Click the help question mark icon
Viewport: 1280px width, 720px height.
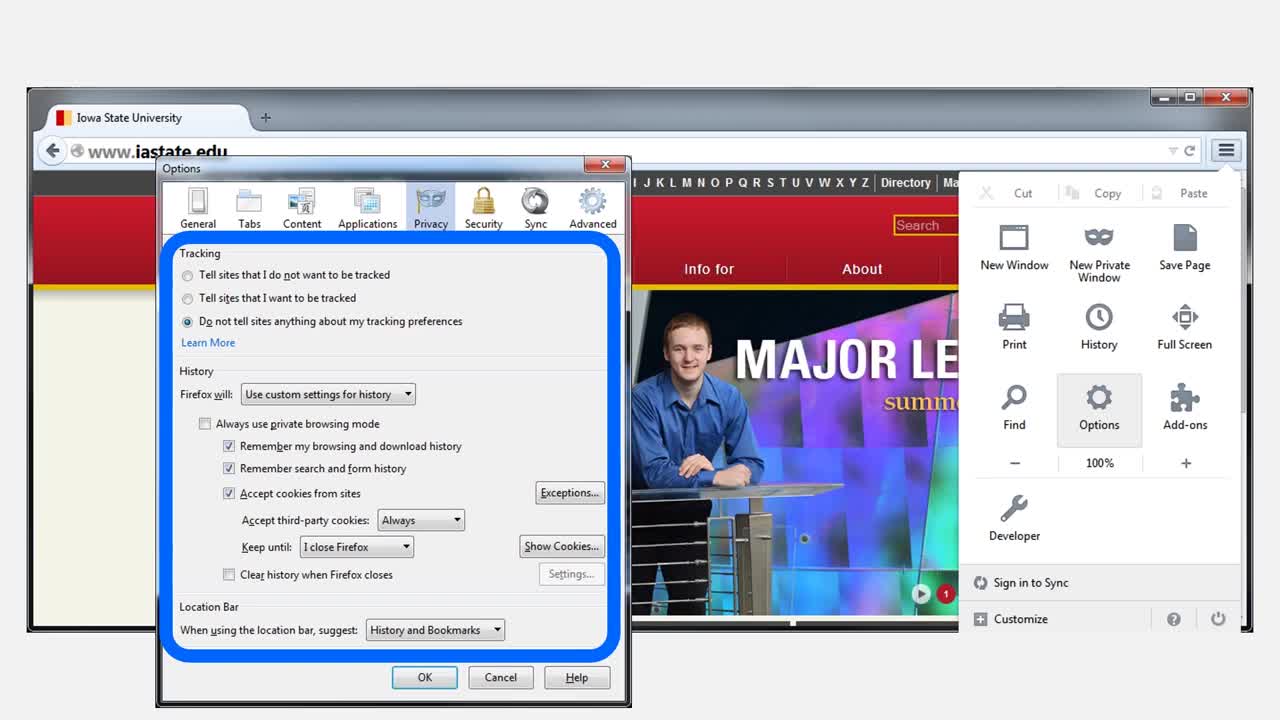pos(1174,619)
